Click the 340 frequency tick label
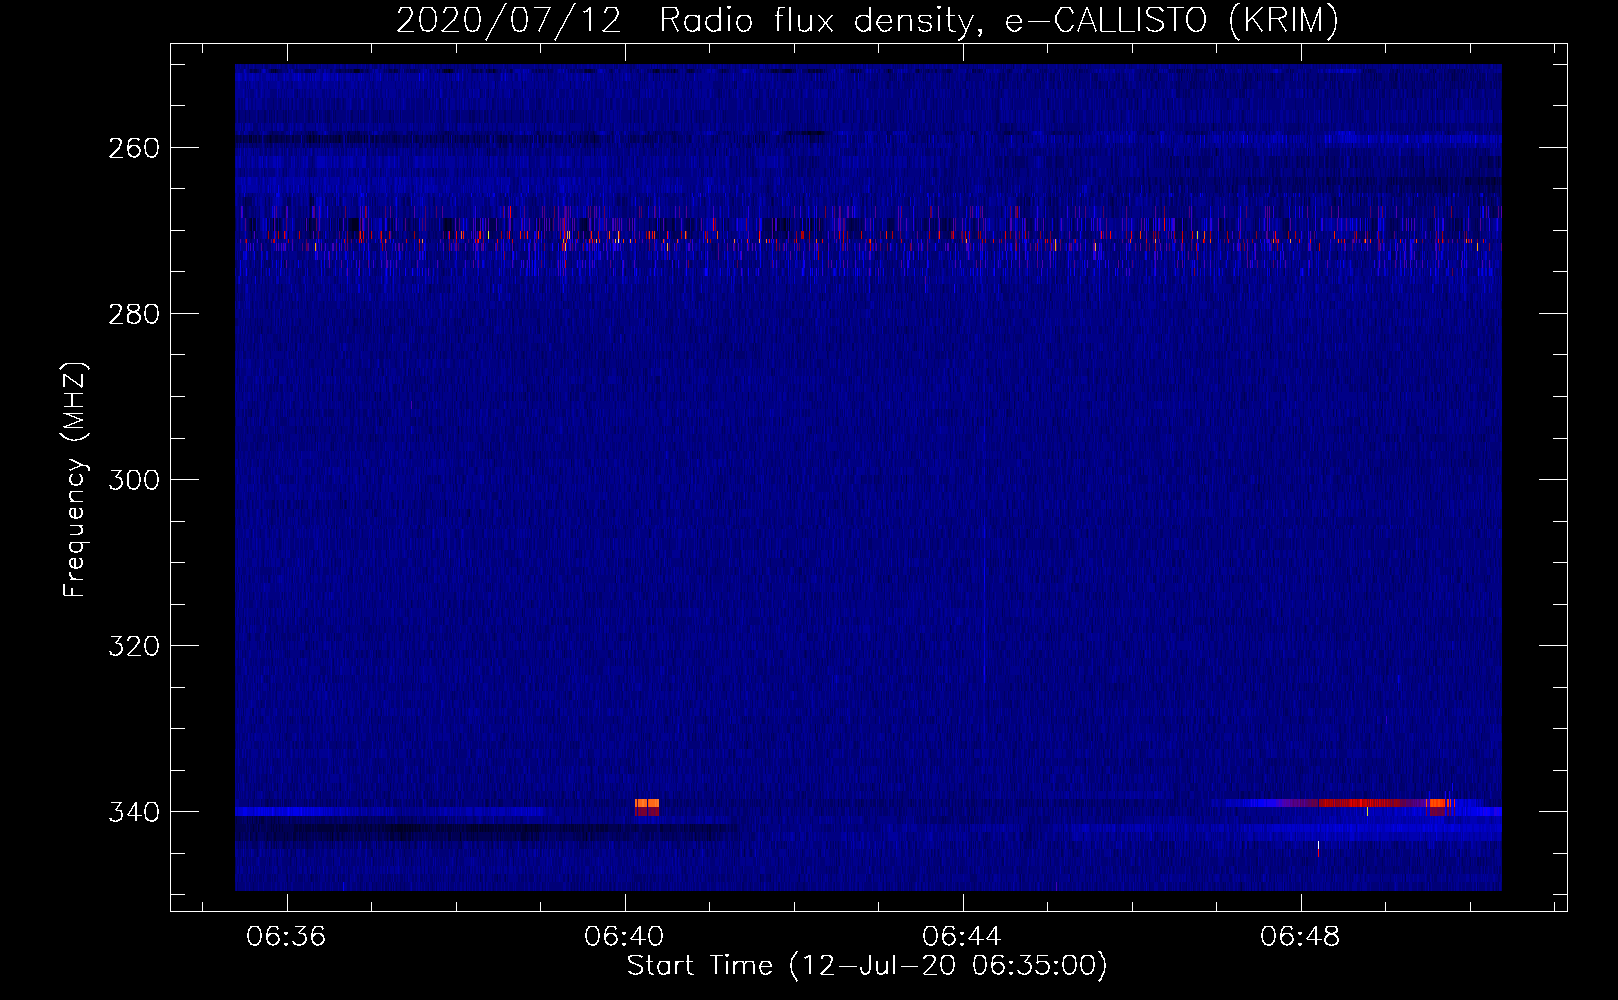The height and width of the screenshot is (1000, 1618). 134,812
